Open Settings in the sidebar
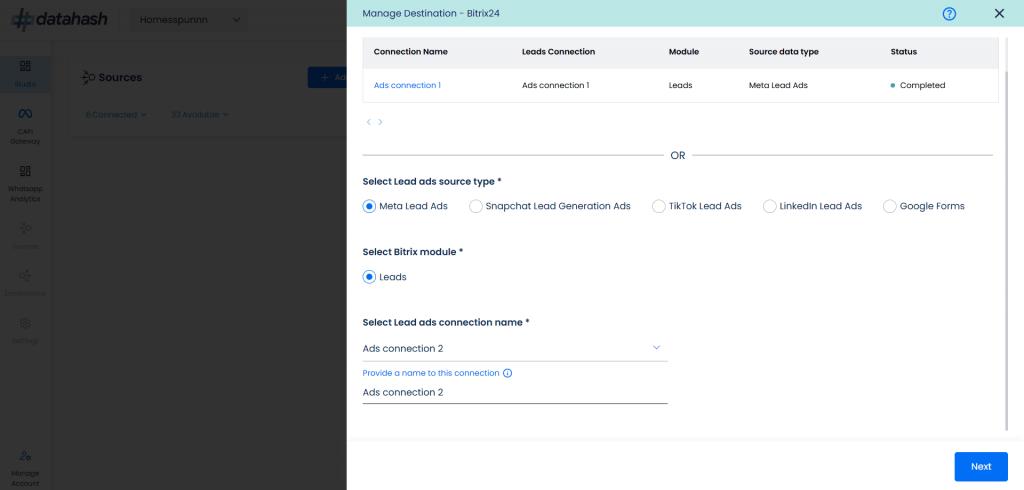This screenshot has height=490, width=1024. (25, 331)
